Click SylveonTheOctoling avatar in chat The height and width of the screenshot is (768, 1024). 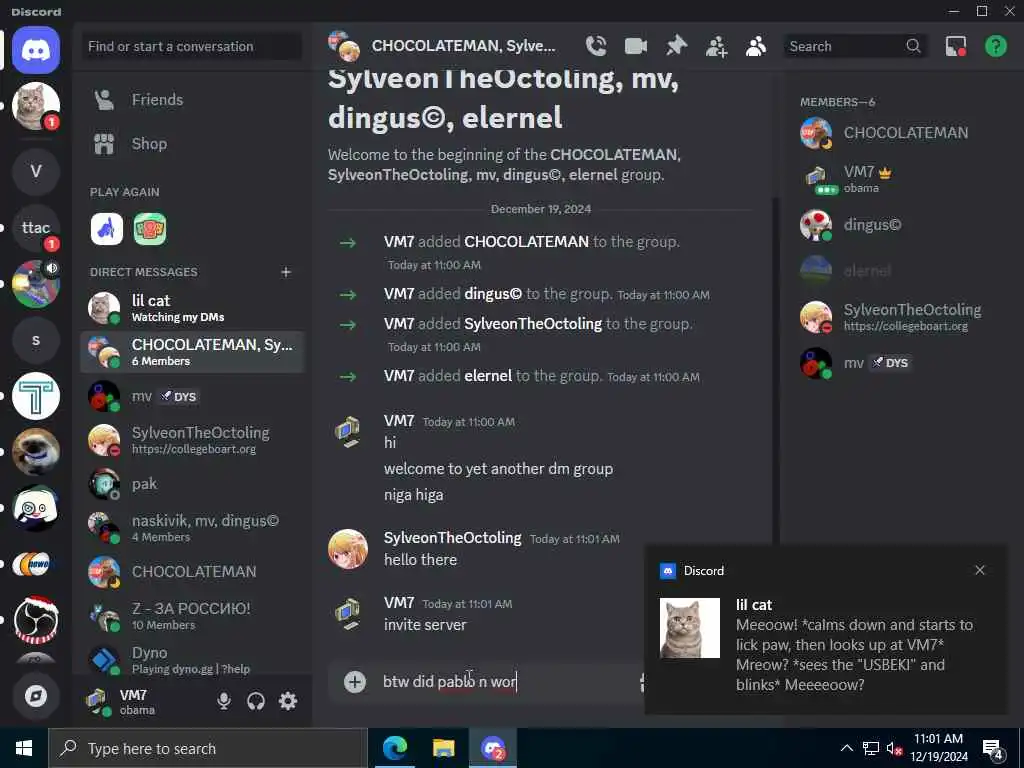tap(347, 549)
